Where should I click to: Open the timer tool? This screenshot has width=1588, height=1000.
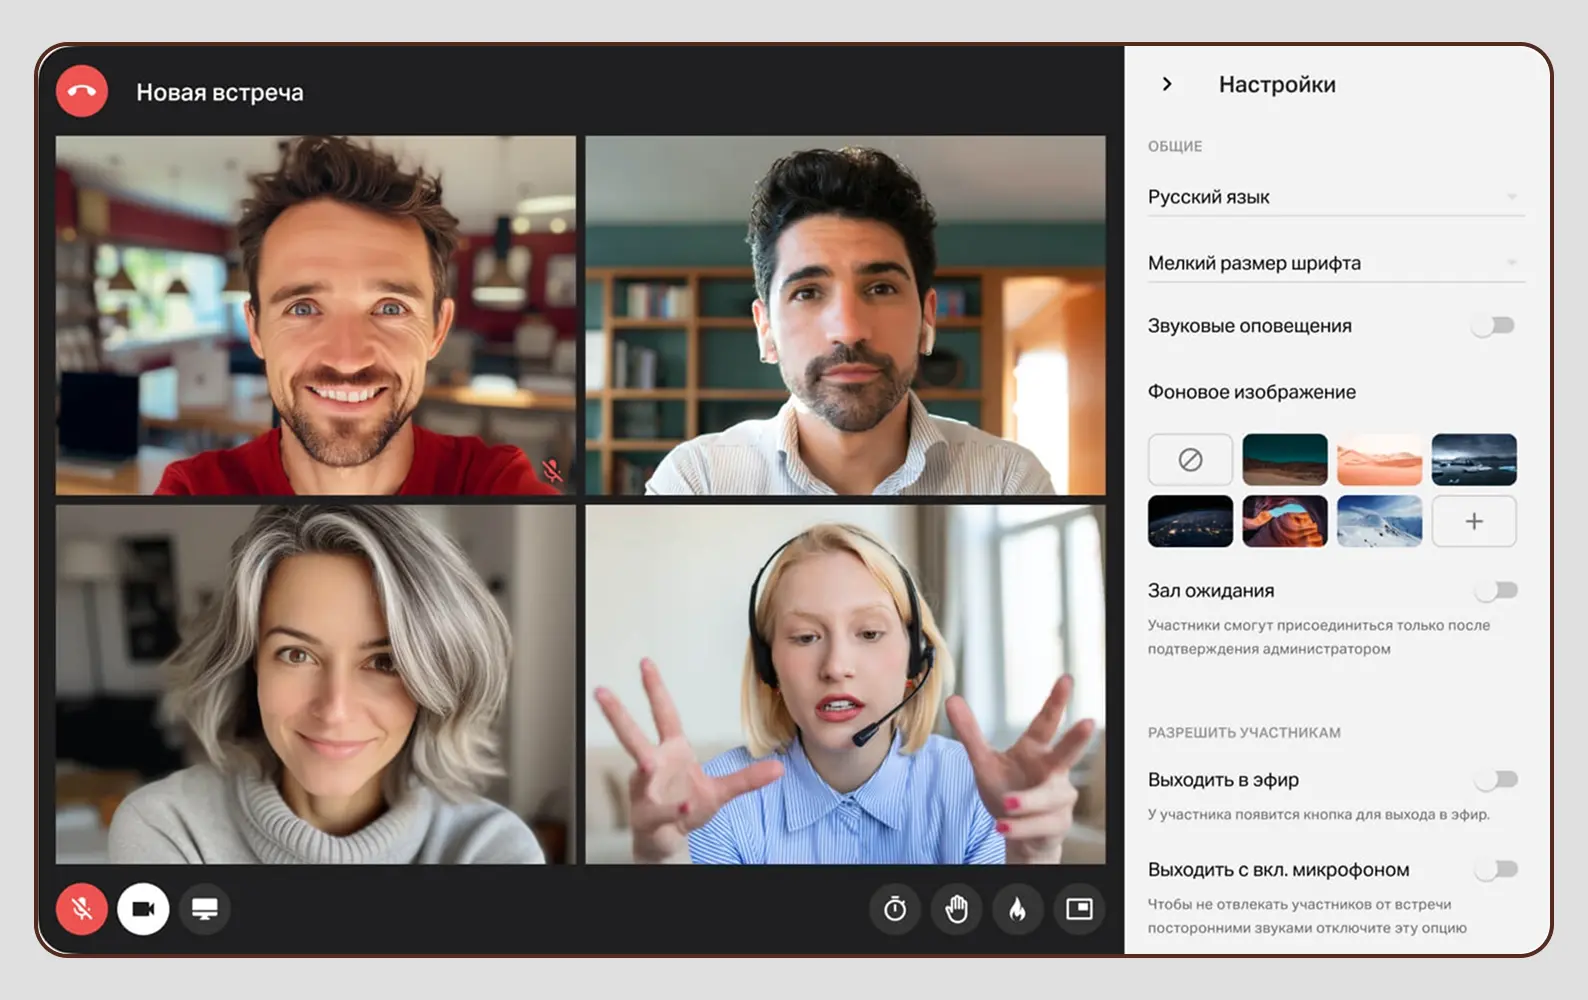895,909
